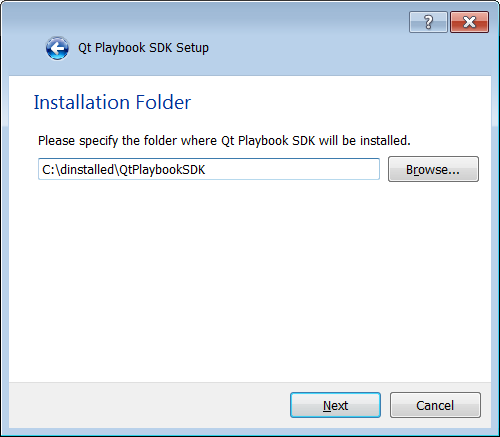The image size is (500, 437).
Task: Click empty space right of the path text
Action: click(293, 169)
